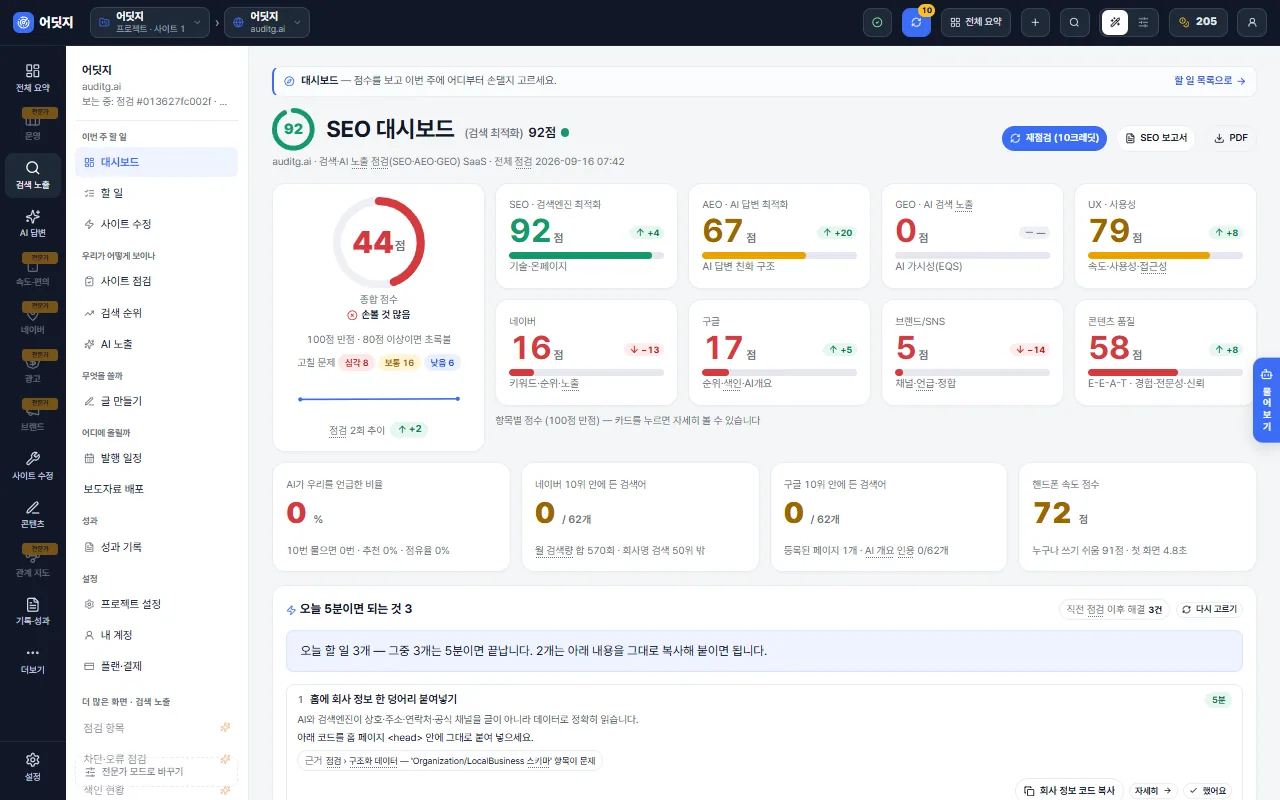Click the plus icon in top bar
Screen dimensions: 1280x800
coord(1035,22)
